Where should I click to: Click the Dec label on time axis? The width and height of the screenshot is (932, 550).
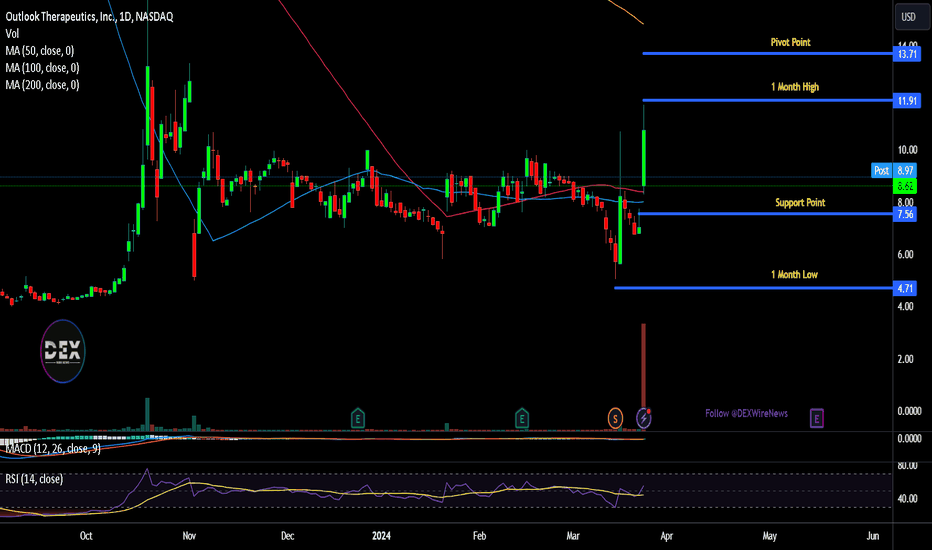(287, 536)
